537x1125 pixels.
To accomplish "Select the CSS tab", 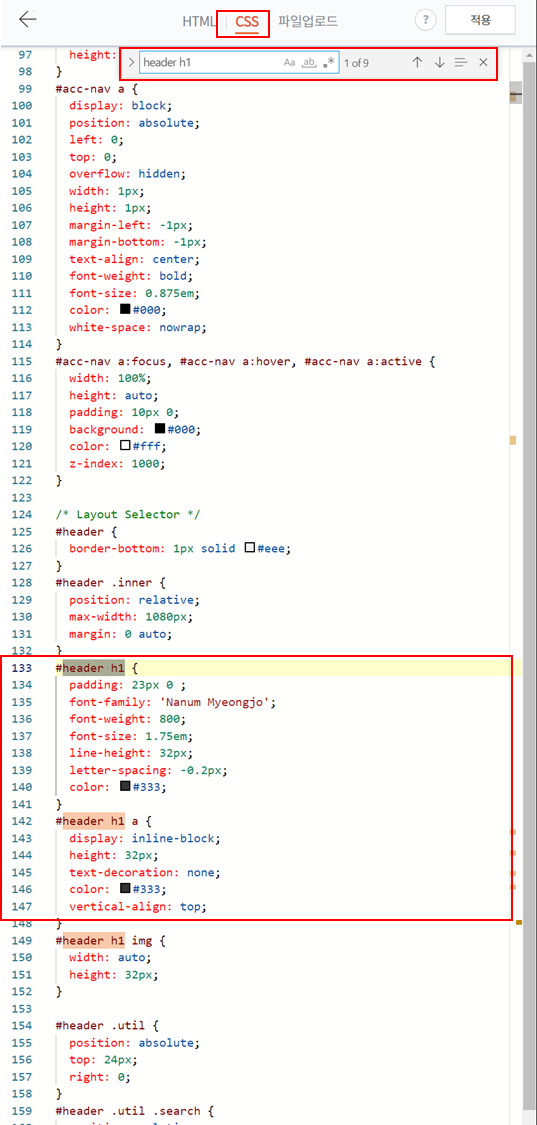I will (x=247, y=22).
